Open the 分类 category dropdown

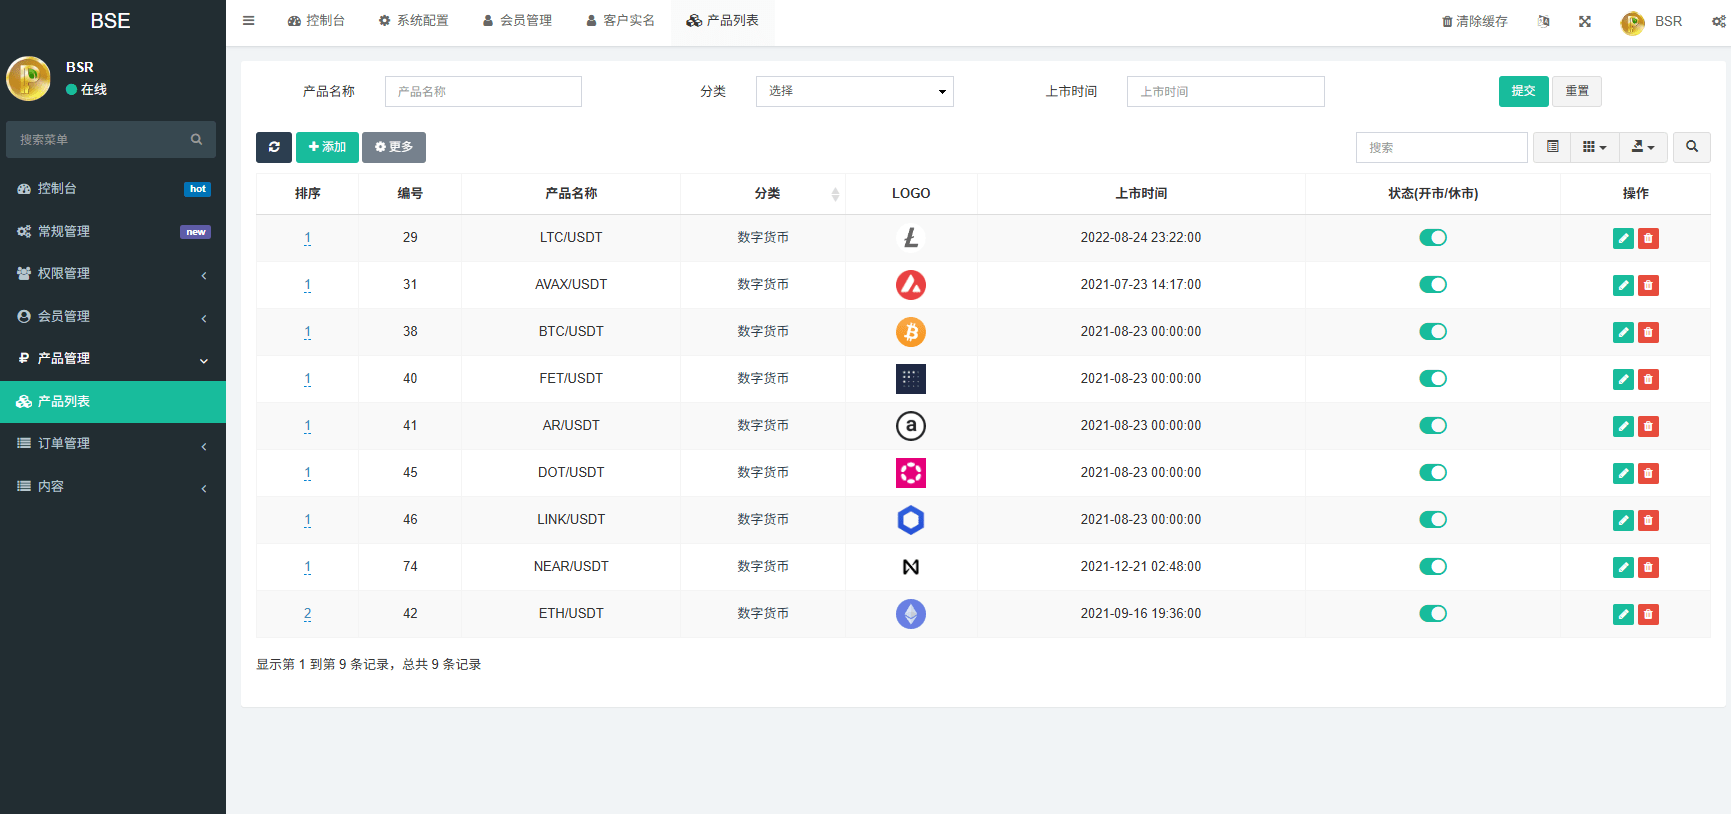854,91
